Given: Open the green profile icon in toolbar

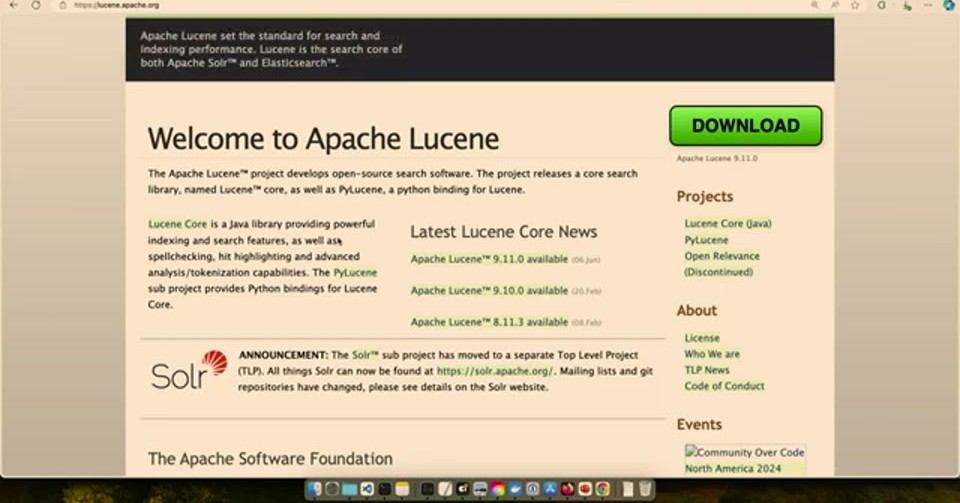Looking at the screenshot, I should pyautogui.click(x=907, y=5).
